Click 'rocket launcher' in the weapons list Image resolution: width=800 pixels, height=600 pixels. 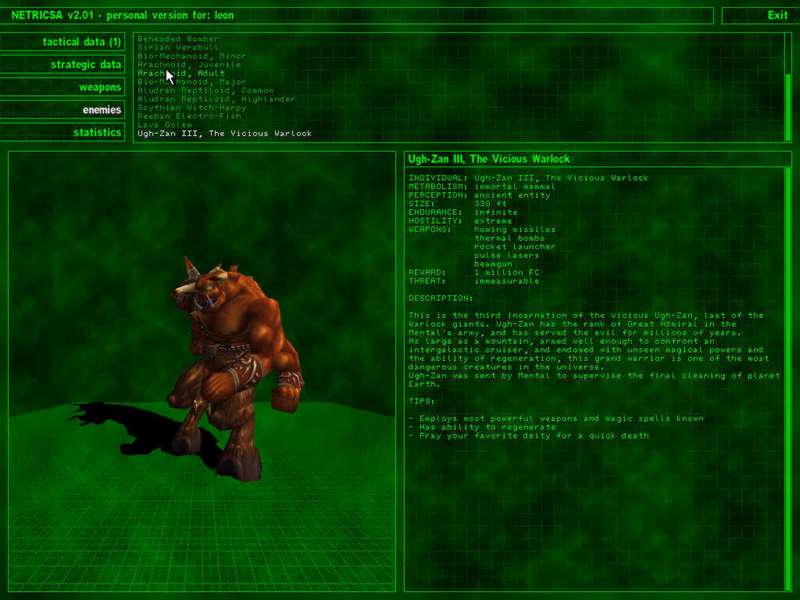coord(514,246)
